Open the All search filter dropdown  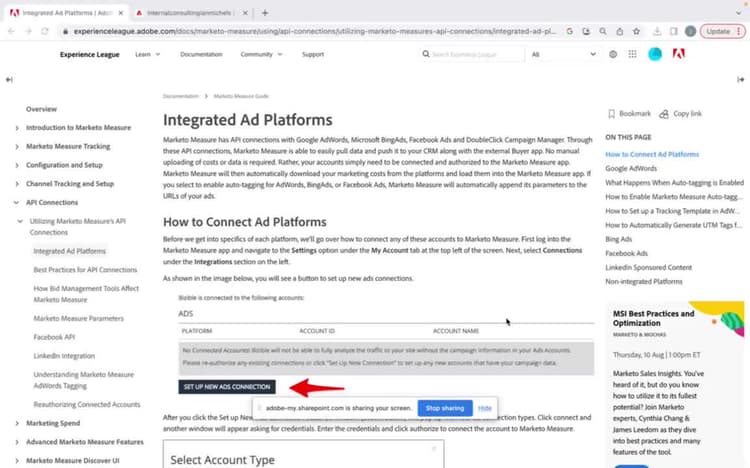pyautogui.click(x=563, y=54)
